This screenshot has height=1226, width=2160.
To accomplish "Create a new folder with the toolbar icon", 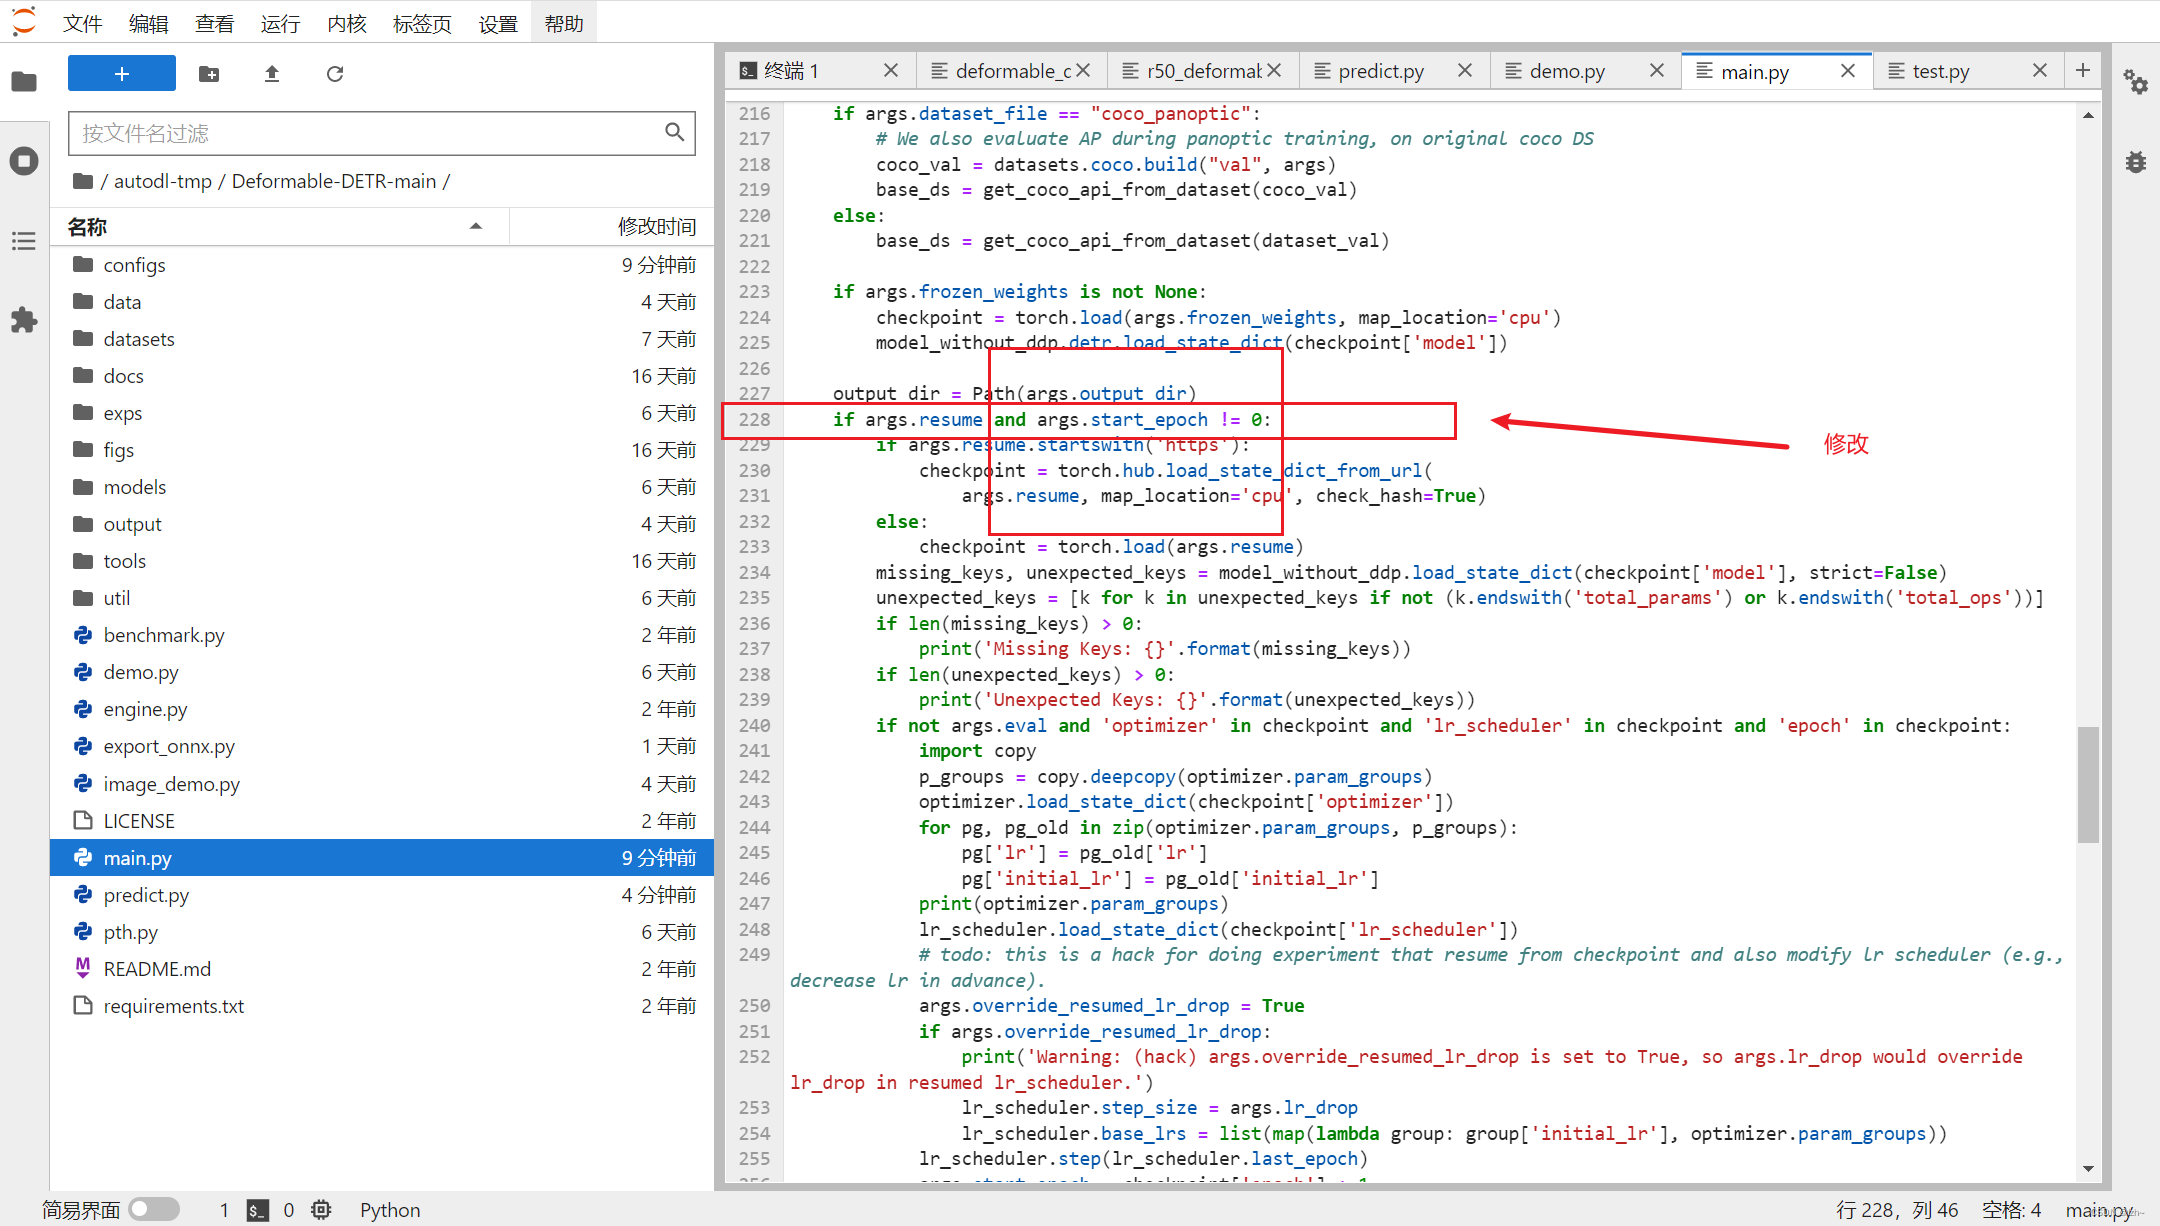I will (209, 74).
